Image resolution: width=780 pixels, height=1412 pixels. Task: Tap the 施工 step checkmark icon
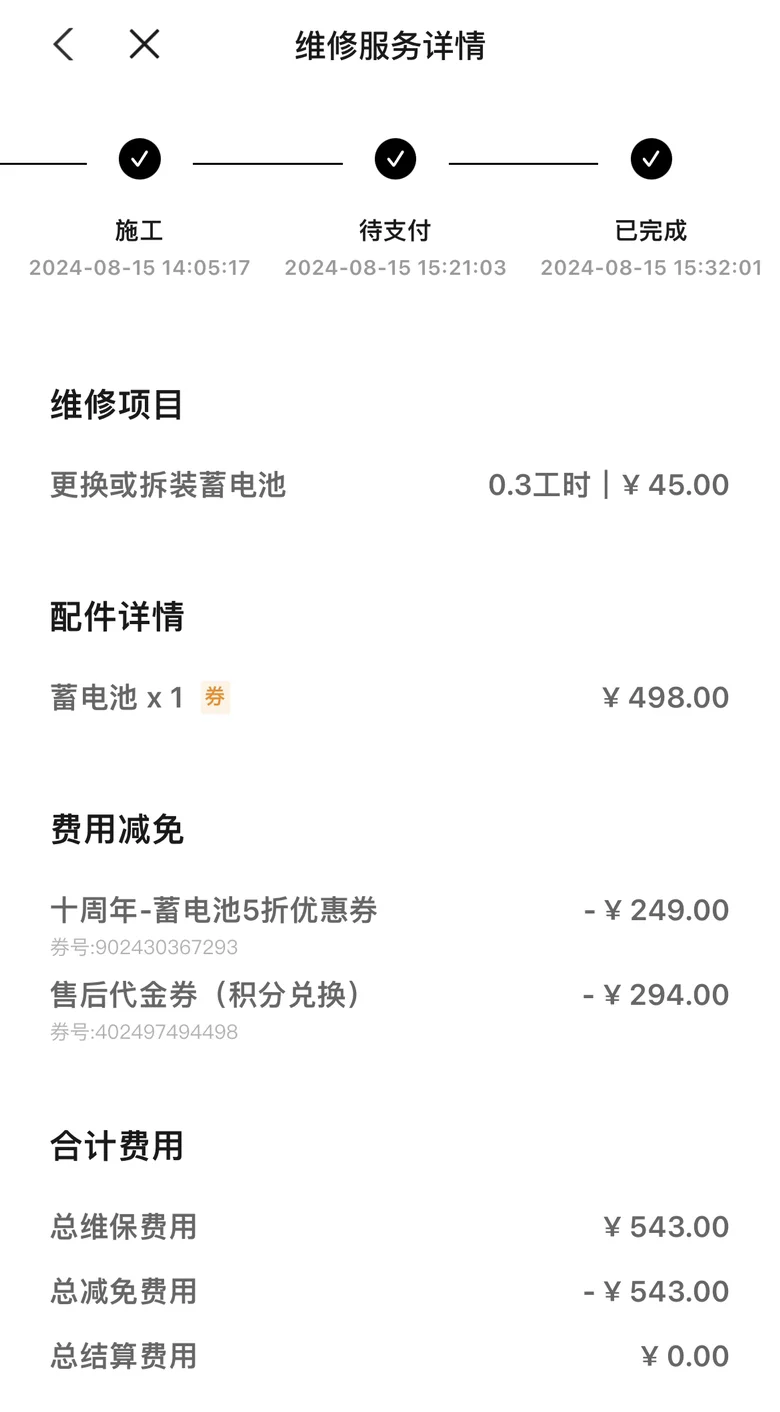click(x=139, y=159)
